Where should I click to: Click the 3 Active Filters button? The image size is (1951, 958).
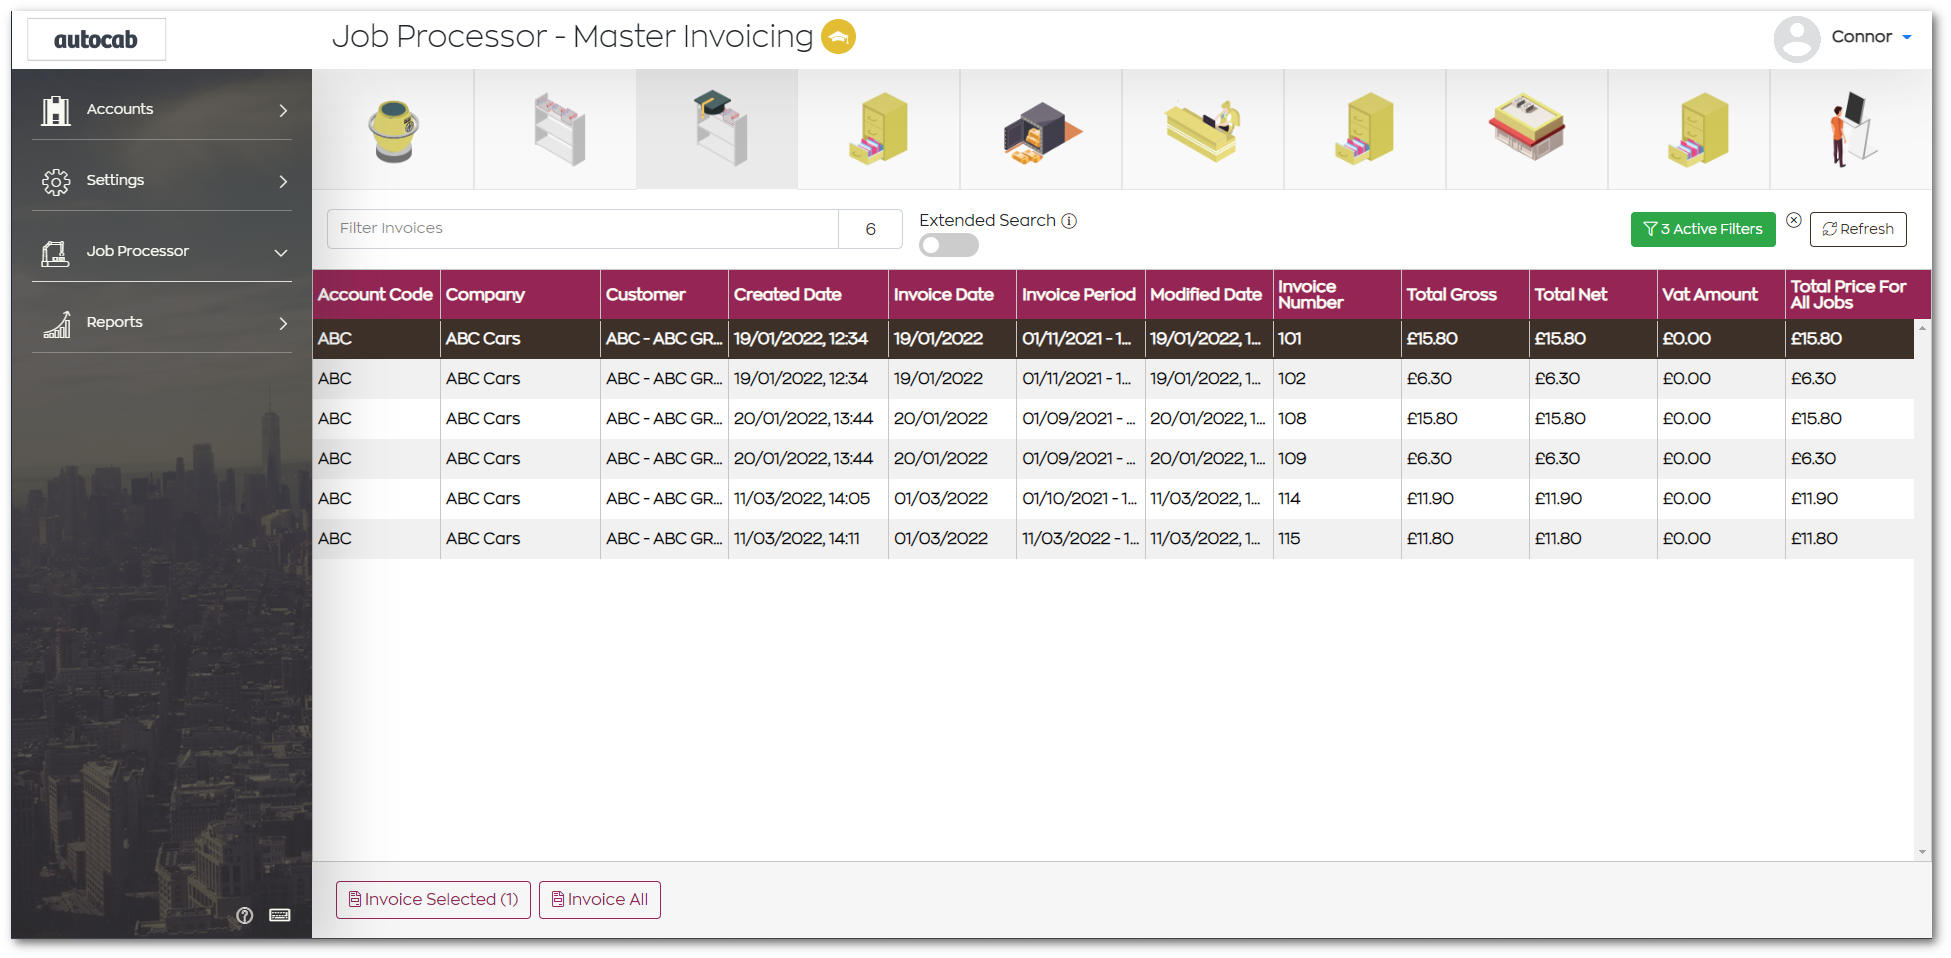tap(1703, 229)
